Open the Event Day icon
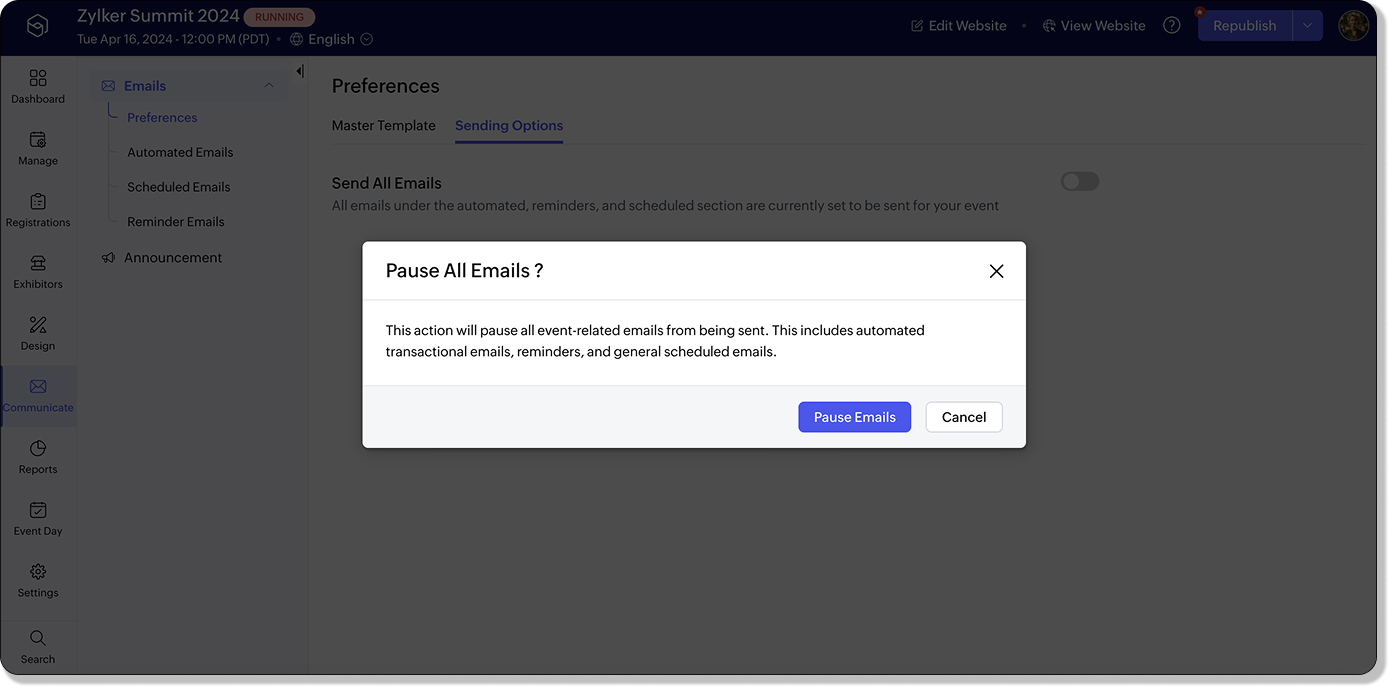1389x687 pixels. [x=38, y=510]
